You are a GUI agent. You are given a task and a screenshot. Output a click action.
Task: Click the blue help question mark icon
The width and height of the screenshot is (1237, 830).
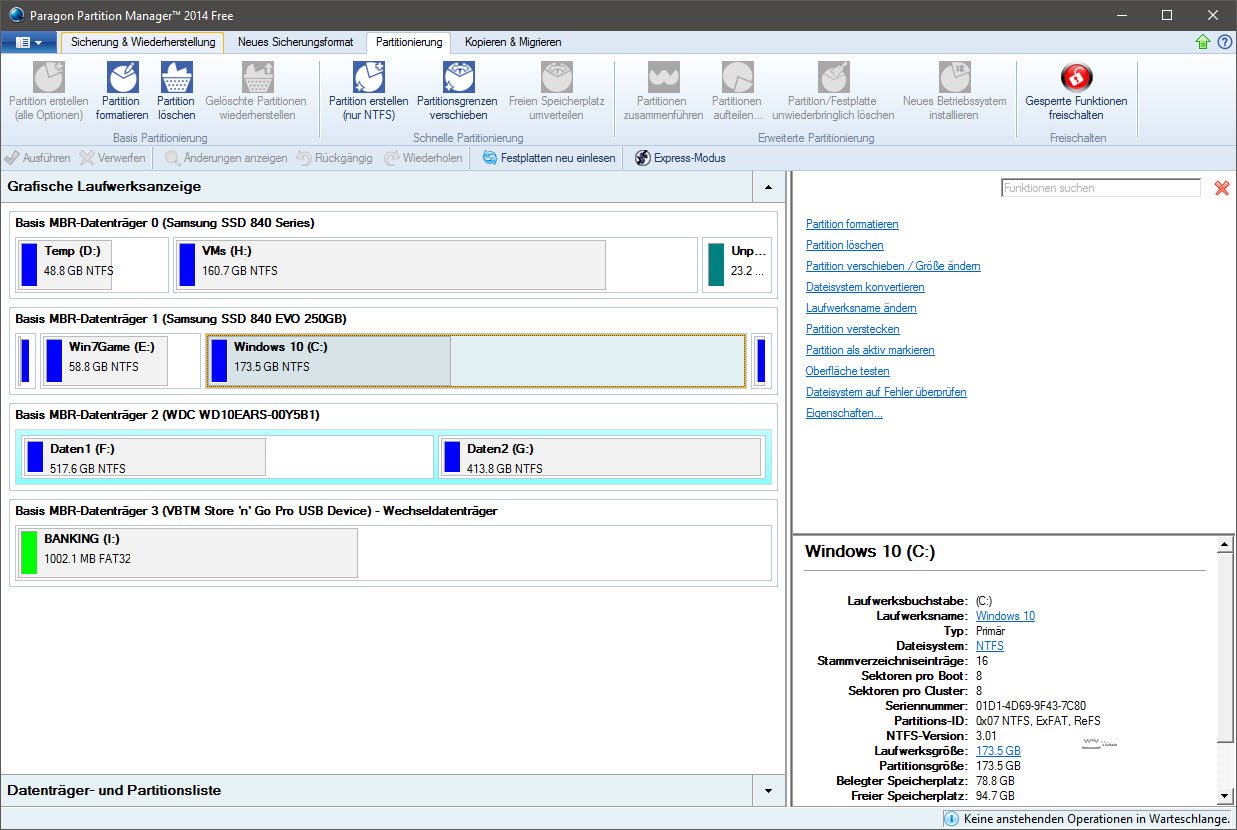point(1224,42)
